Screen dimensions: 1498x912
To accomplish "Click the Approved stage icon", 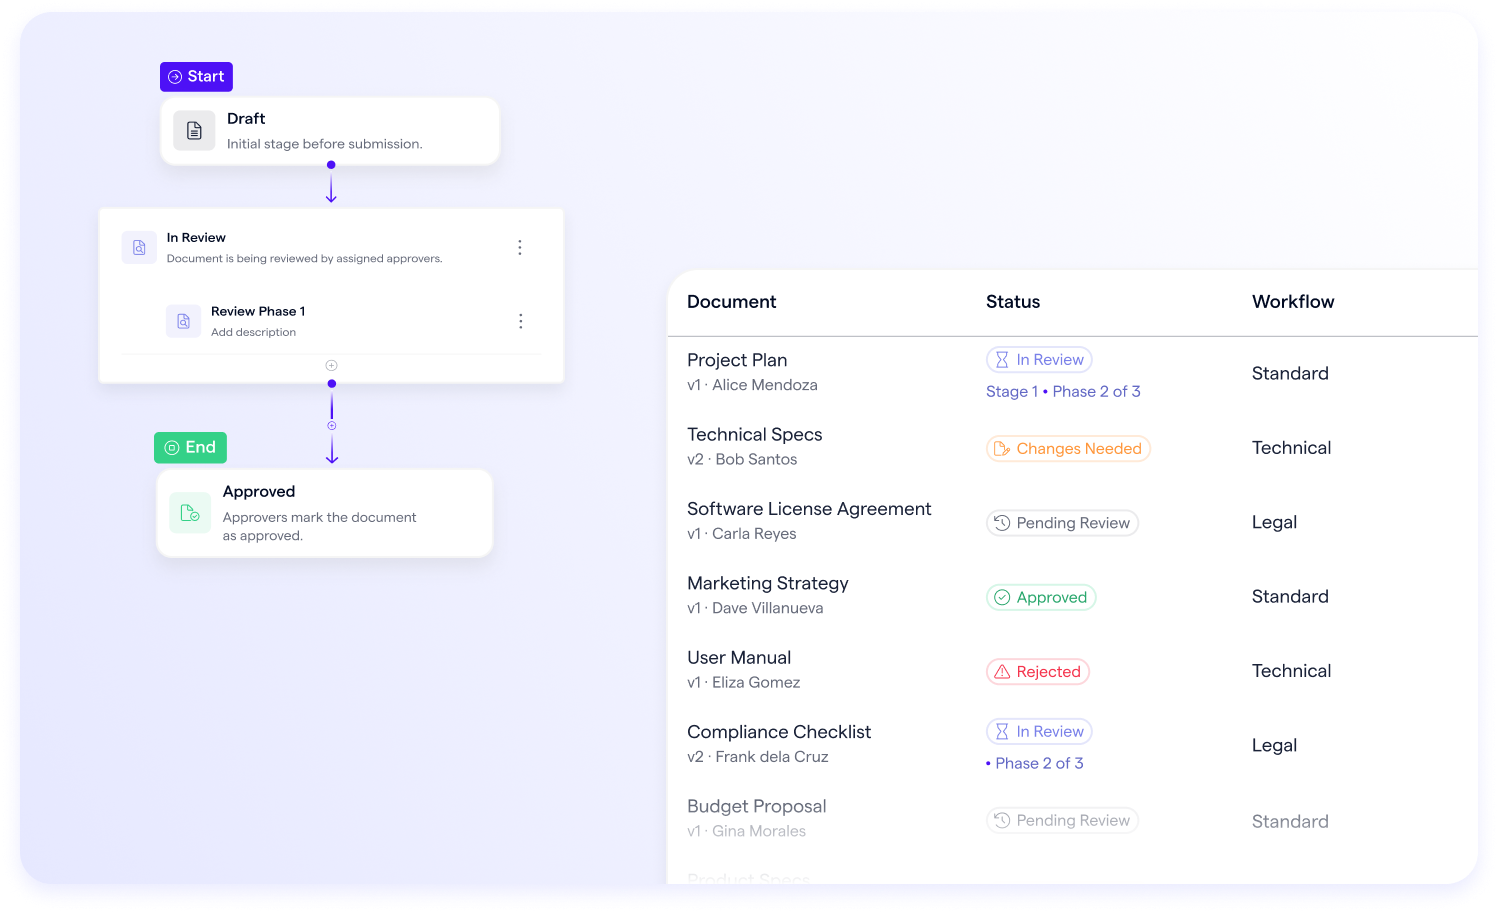I will pyautogui.click(x=190, y=513).
